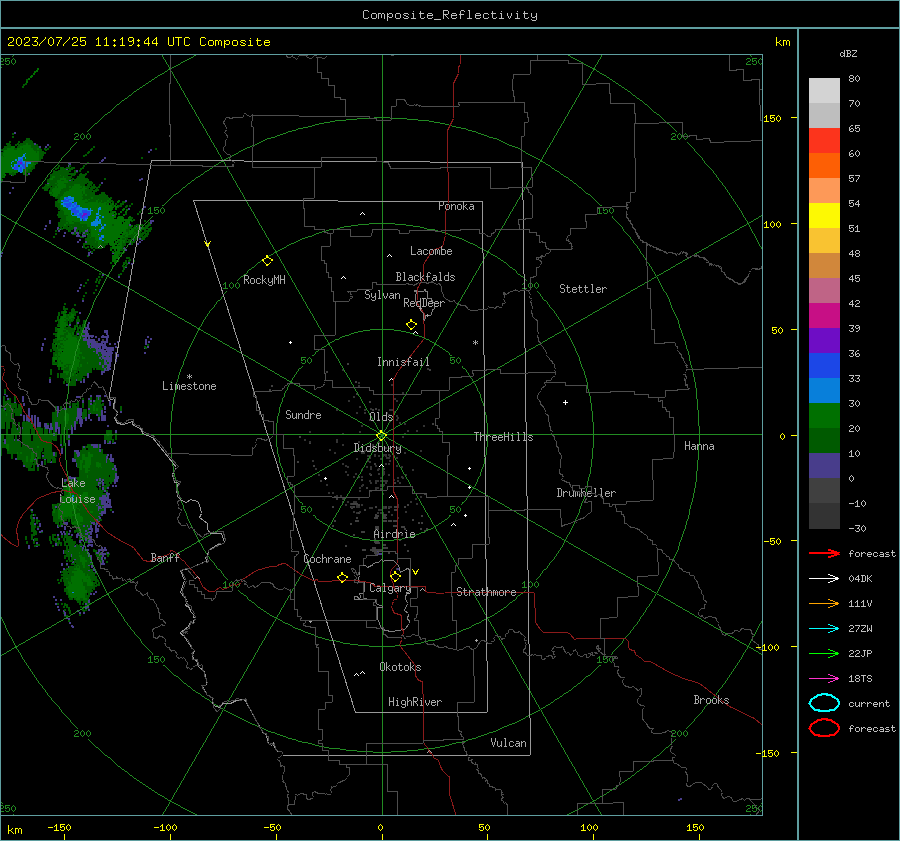Click the Okotoks label
The width and height of the screenshot is (900, 841).
click(400, 667)
